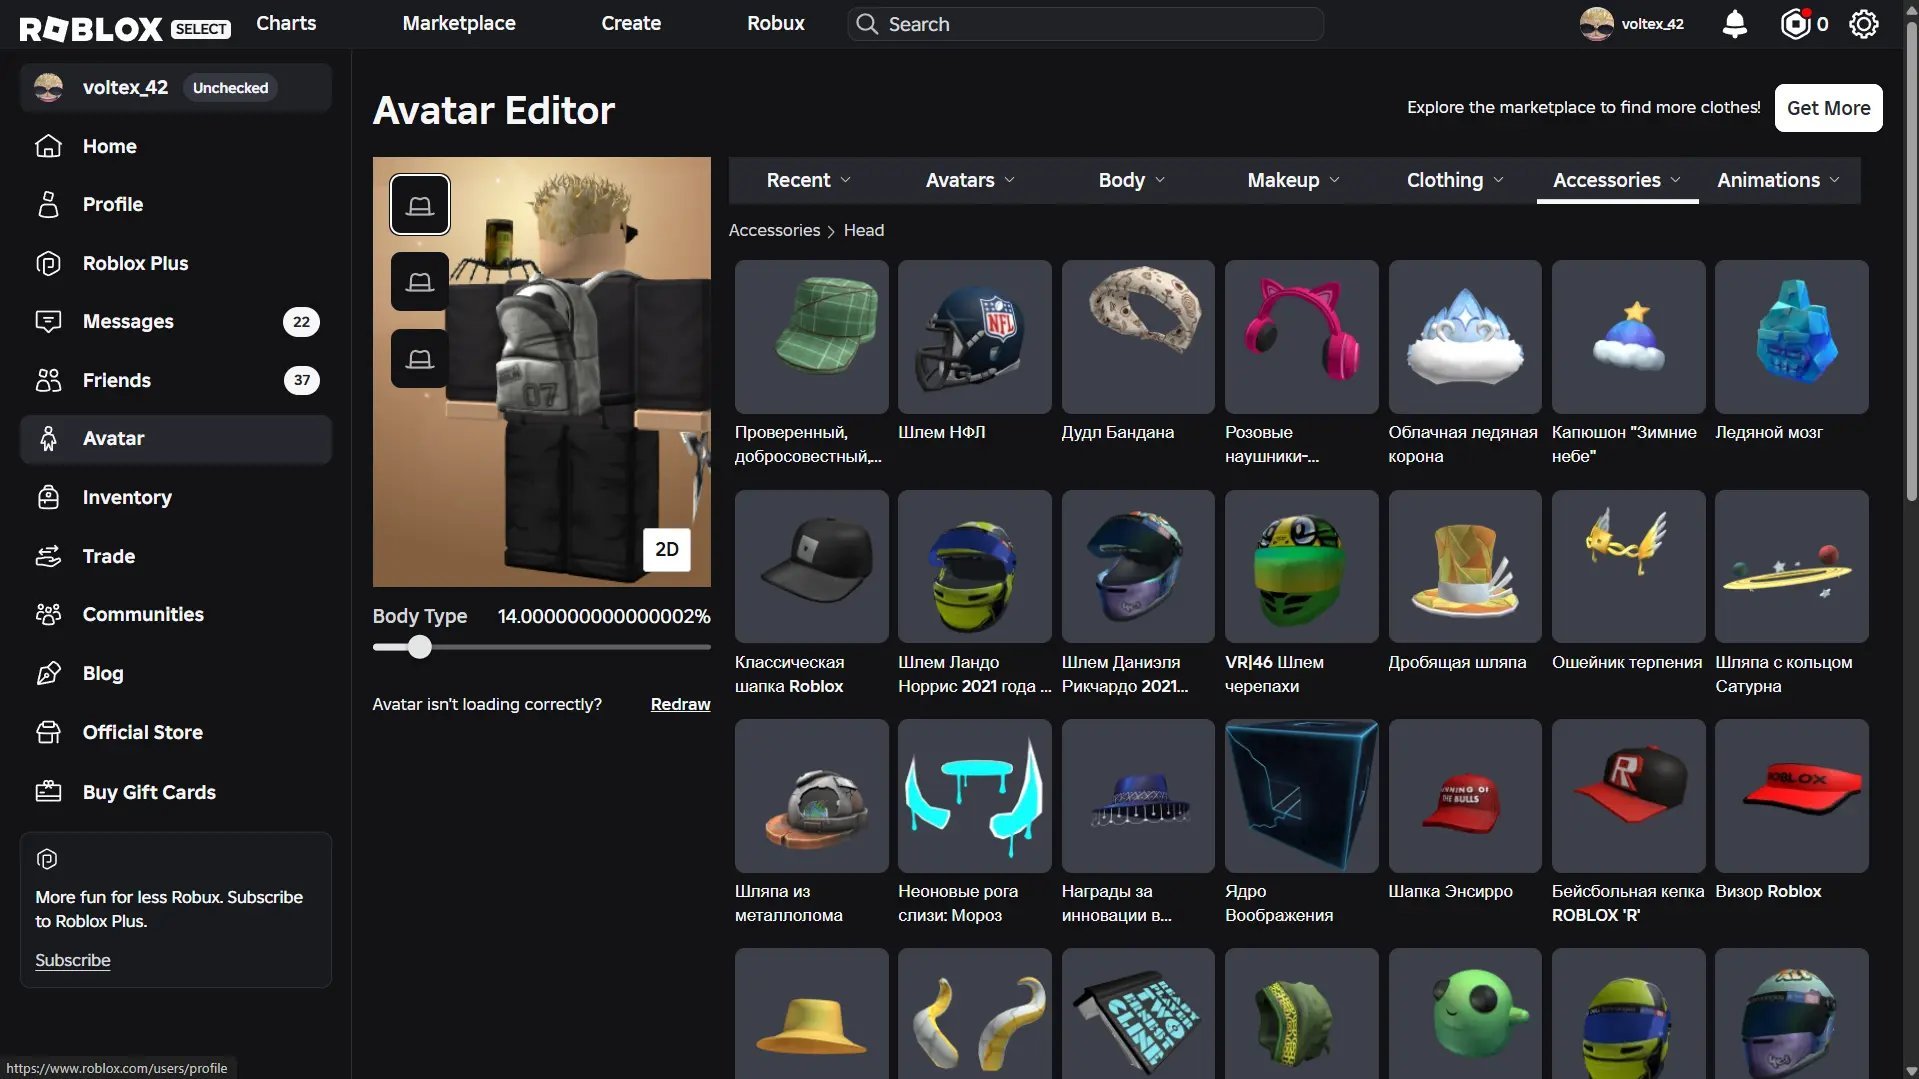This screenshot has width=1919, height=1079.
Task: Expand the Avatars dropdown
Action: [x=970, y=180]
